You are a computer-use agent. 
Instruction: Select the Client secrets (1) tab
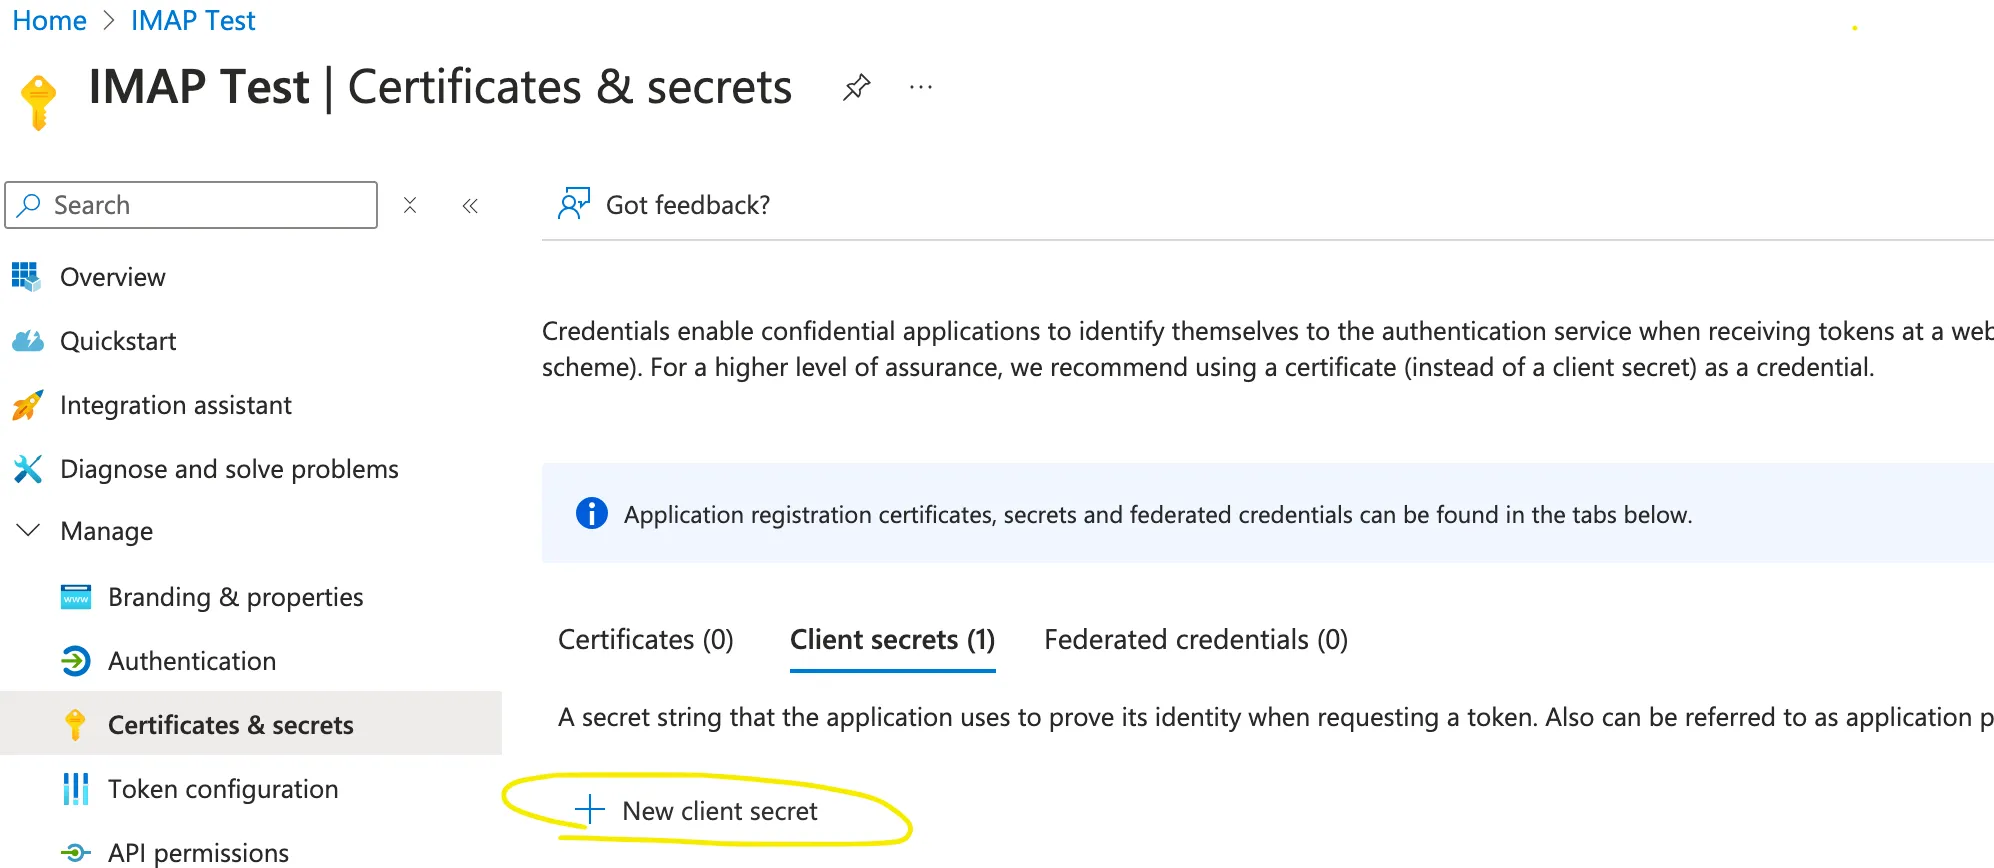[892, 640]
